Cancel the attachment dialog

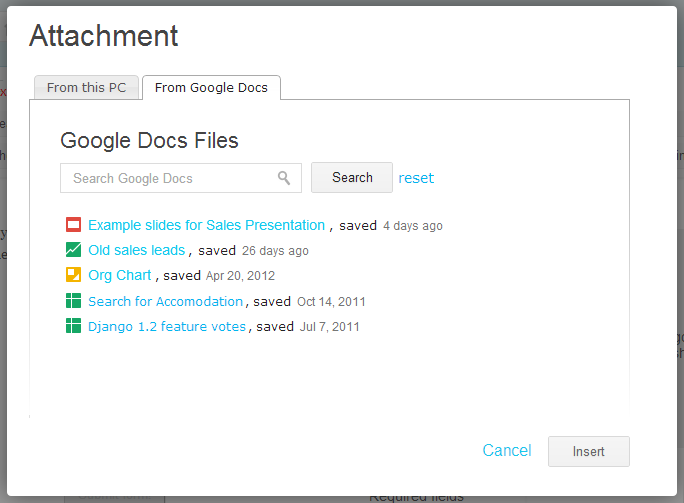pos(507,451)
